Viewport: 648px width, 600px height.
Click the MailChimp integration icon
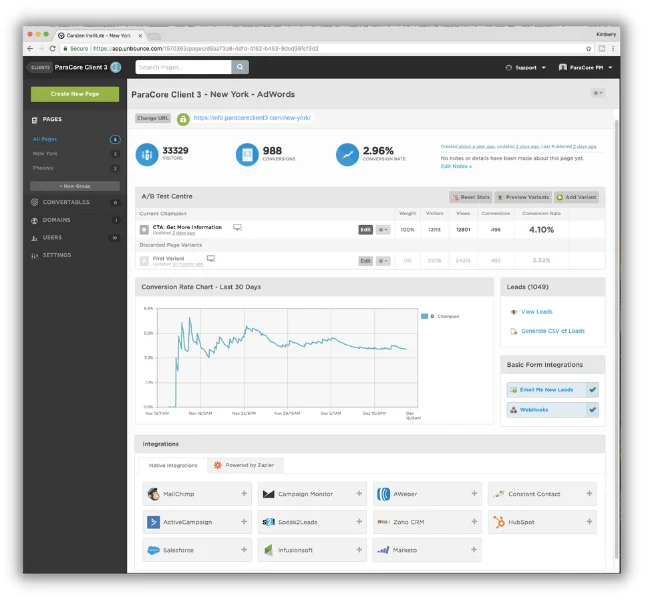pyautogui.click(x=153, y=494)
